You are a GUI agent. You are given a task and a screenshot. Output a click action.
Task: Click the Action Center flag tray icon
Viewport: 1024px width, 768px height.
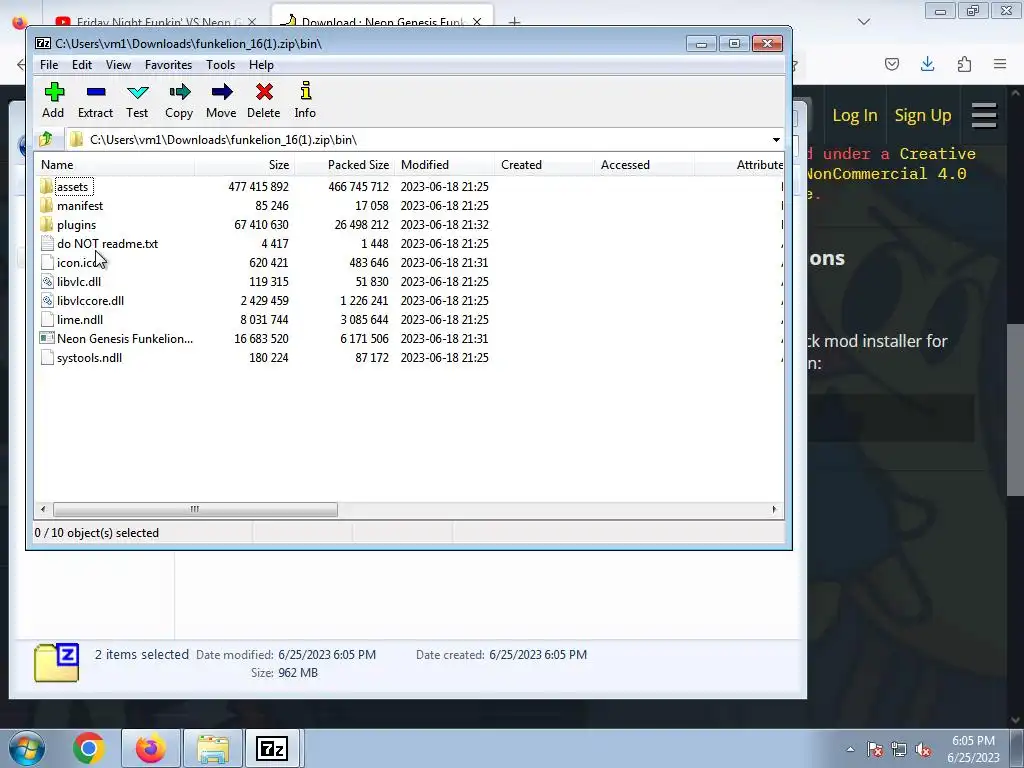pyautogui.click(x=875, y=749)
